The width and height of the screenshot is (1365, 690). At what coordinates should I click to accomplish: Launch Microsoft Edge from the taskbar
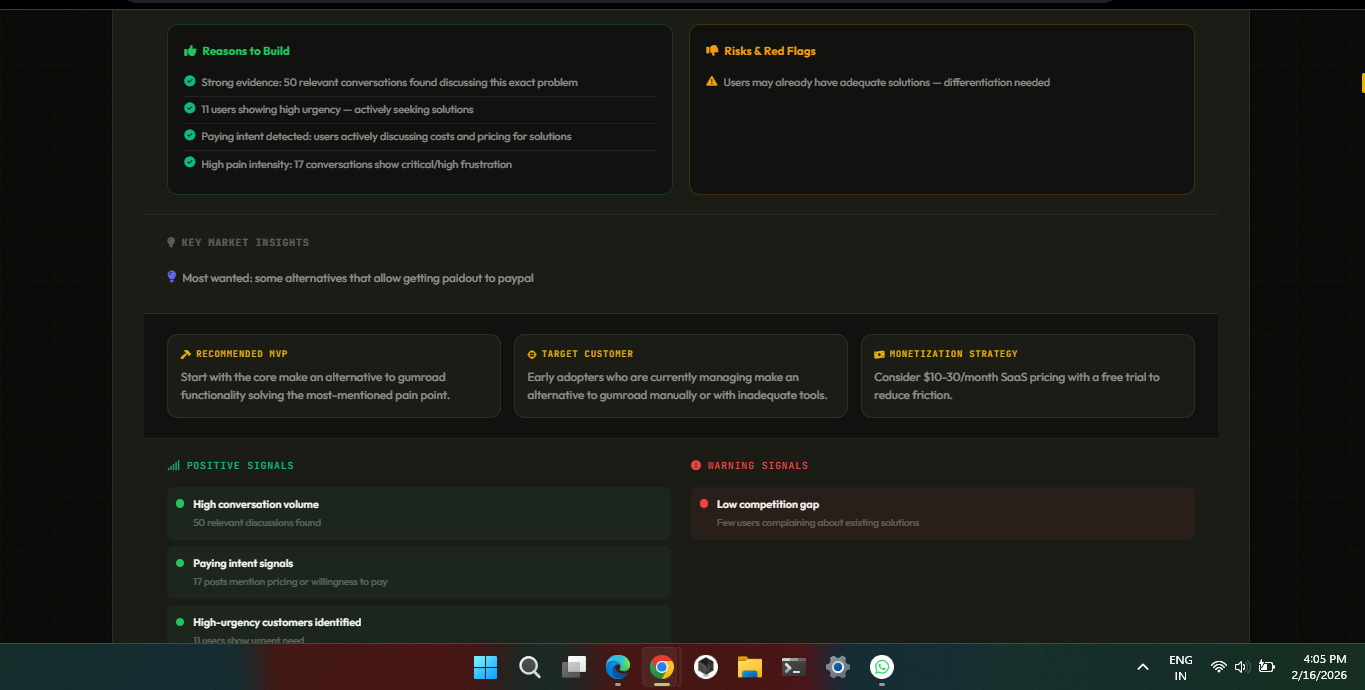point(618,667)
